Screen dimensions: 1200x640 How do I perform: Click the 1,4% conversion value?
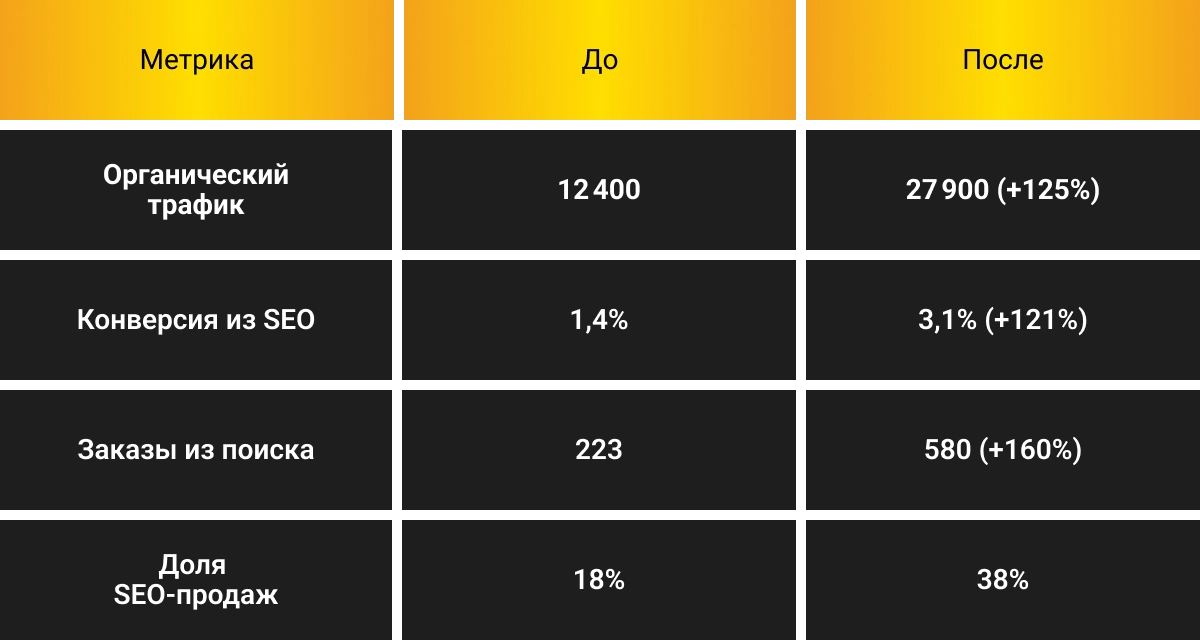599,321
